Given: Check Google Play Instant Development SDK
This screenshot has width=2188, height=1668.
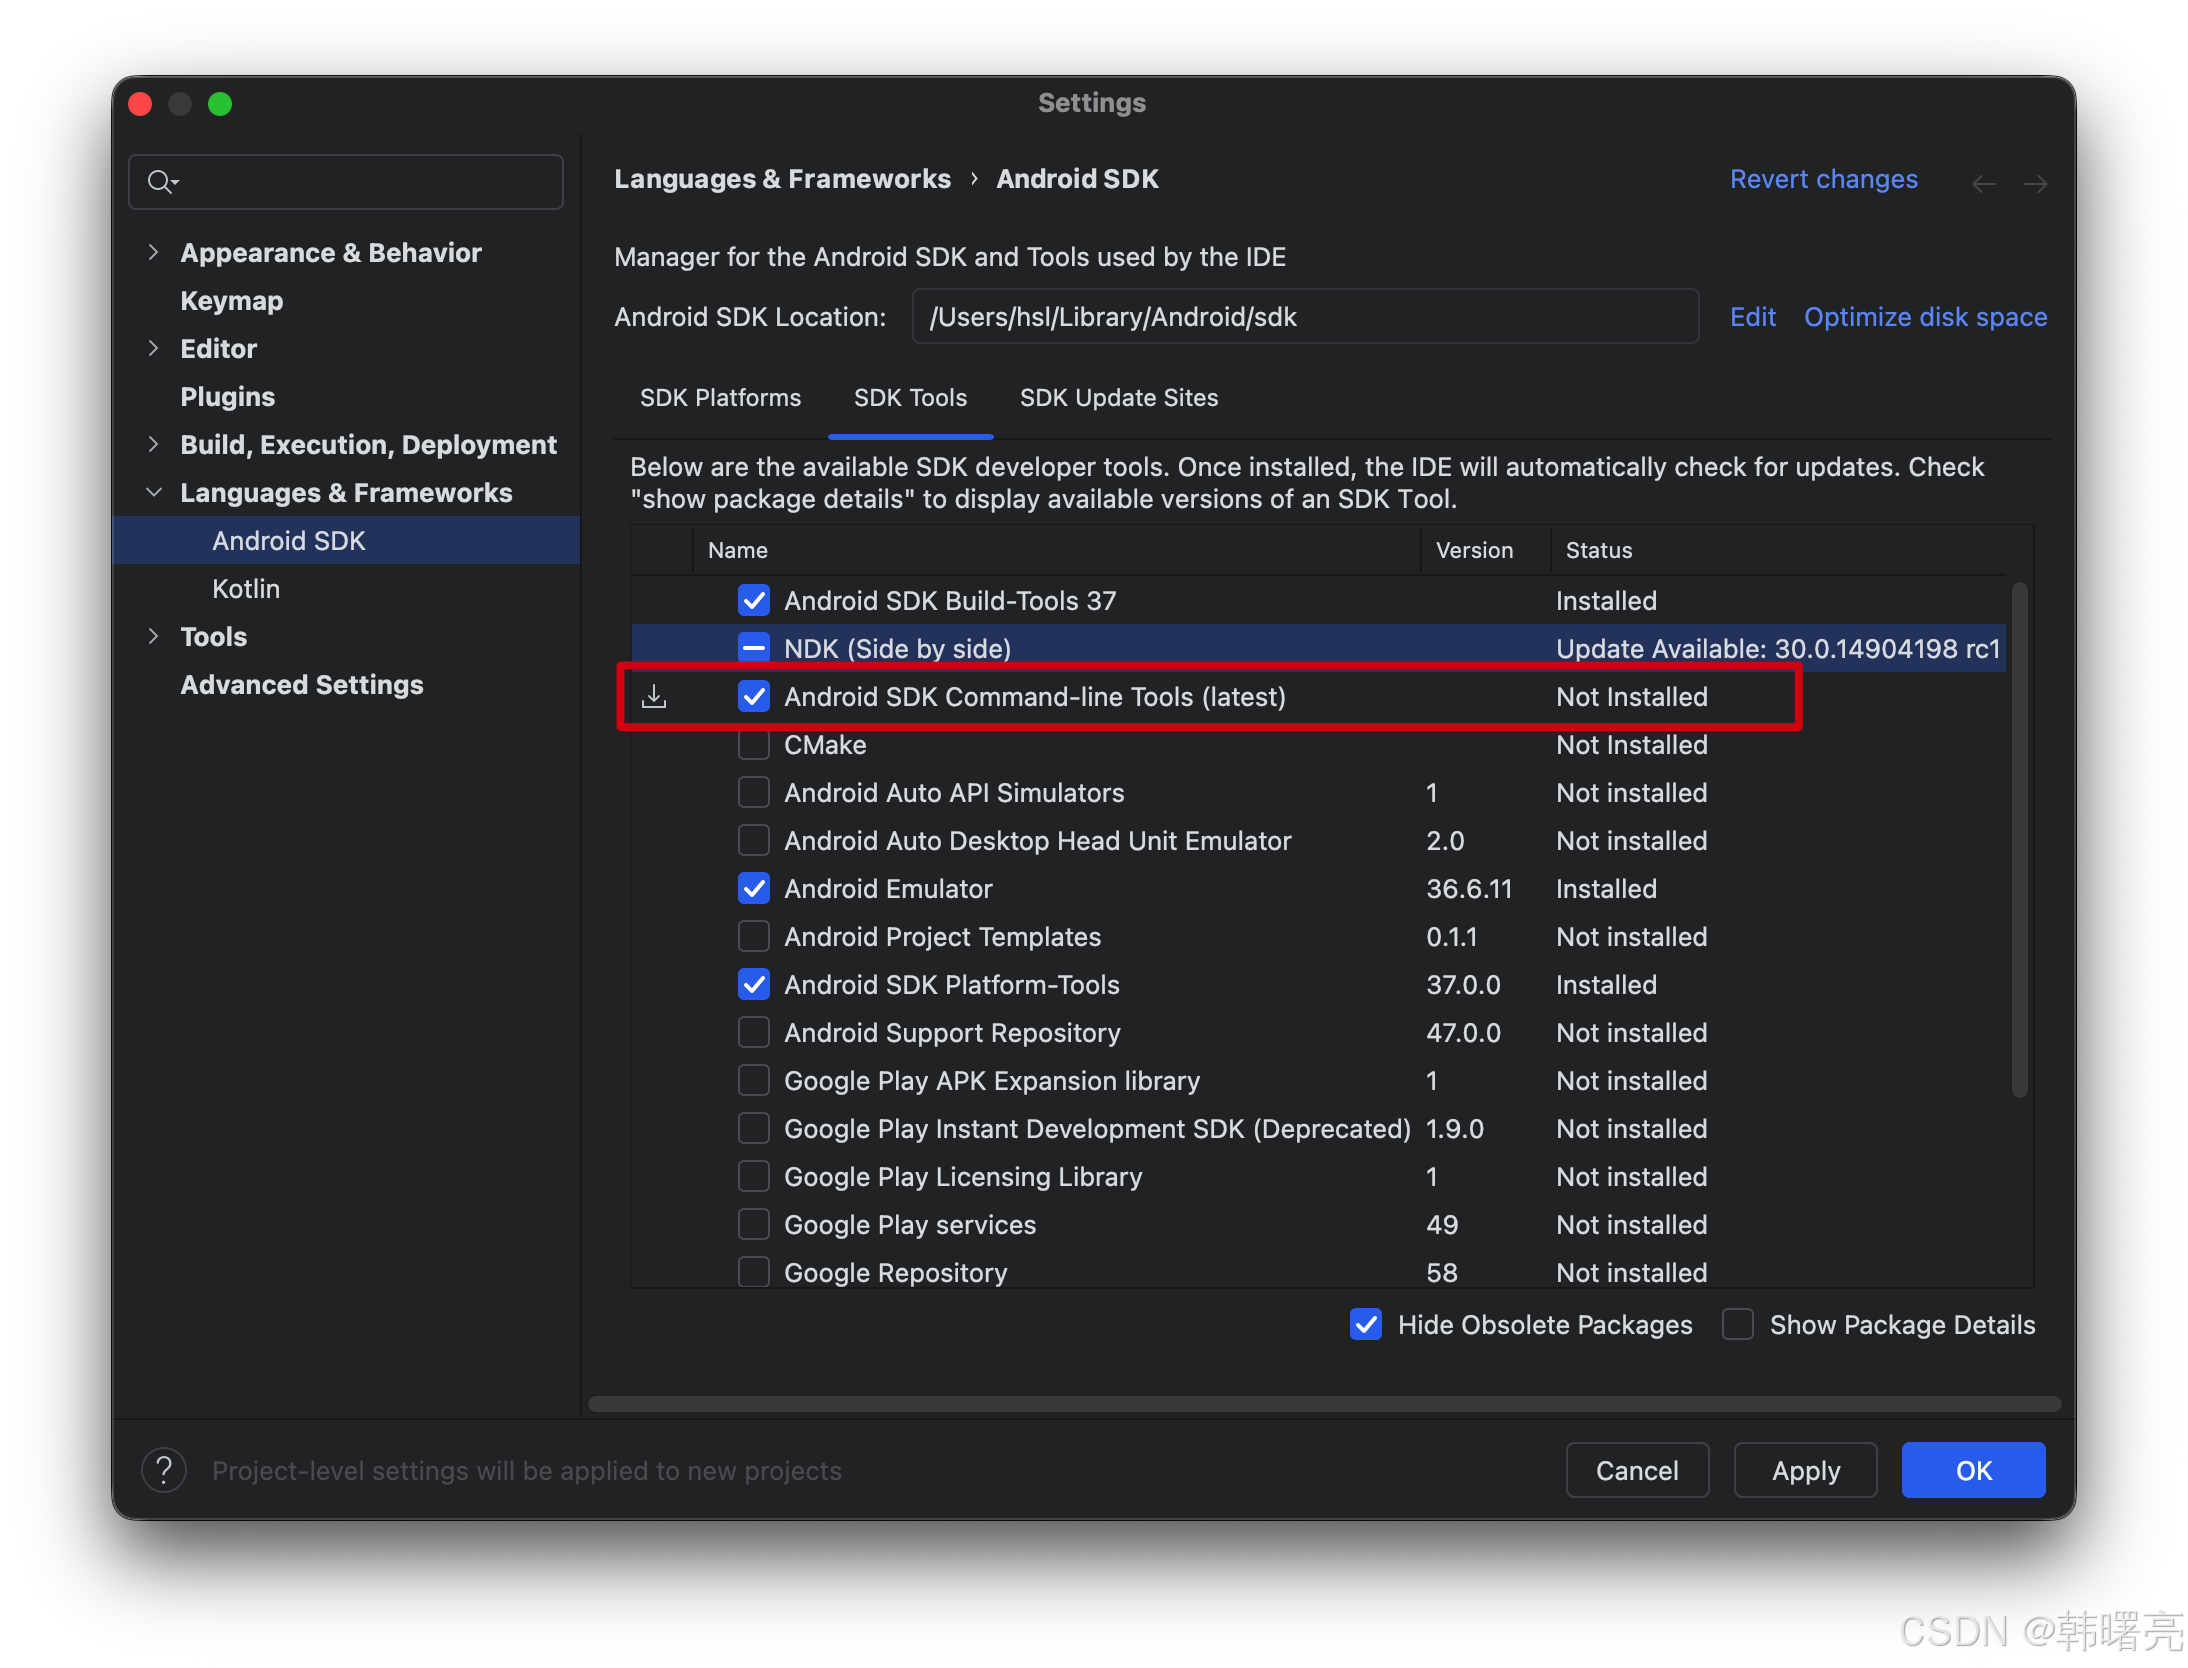Looking at the screenshot, I should point(754,1128).
